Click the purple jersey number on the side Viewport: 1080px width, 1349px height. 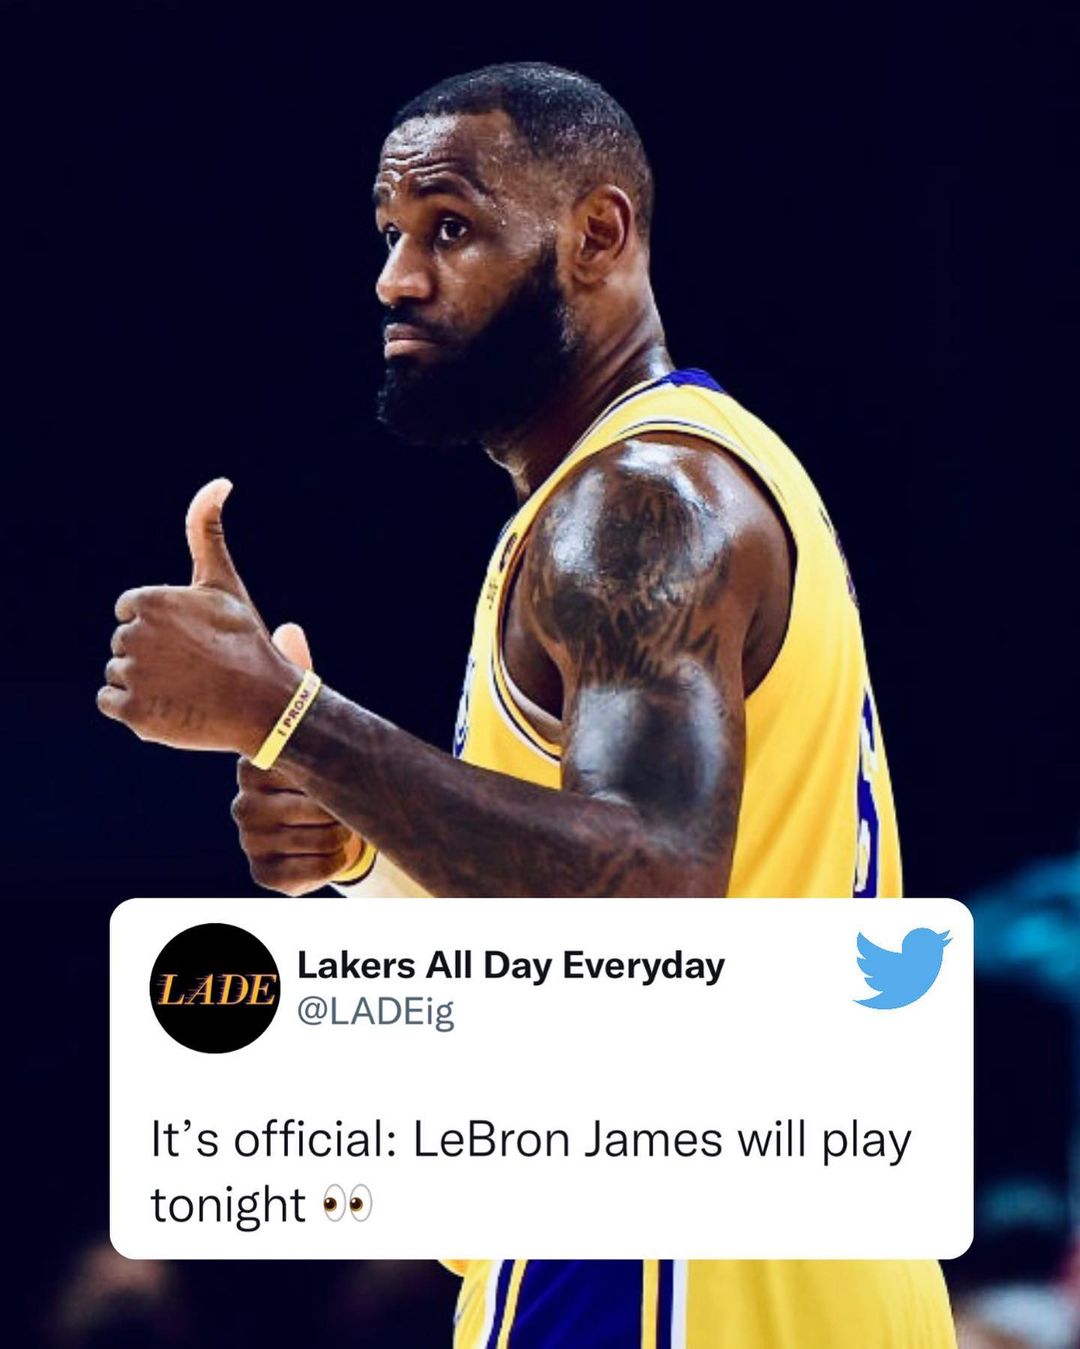868,790
